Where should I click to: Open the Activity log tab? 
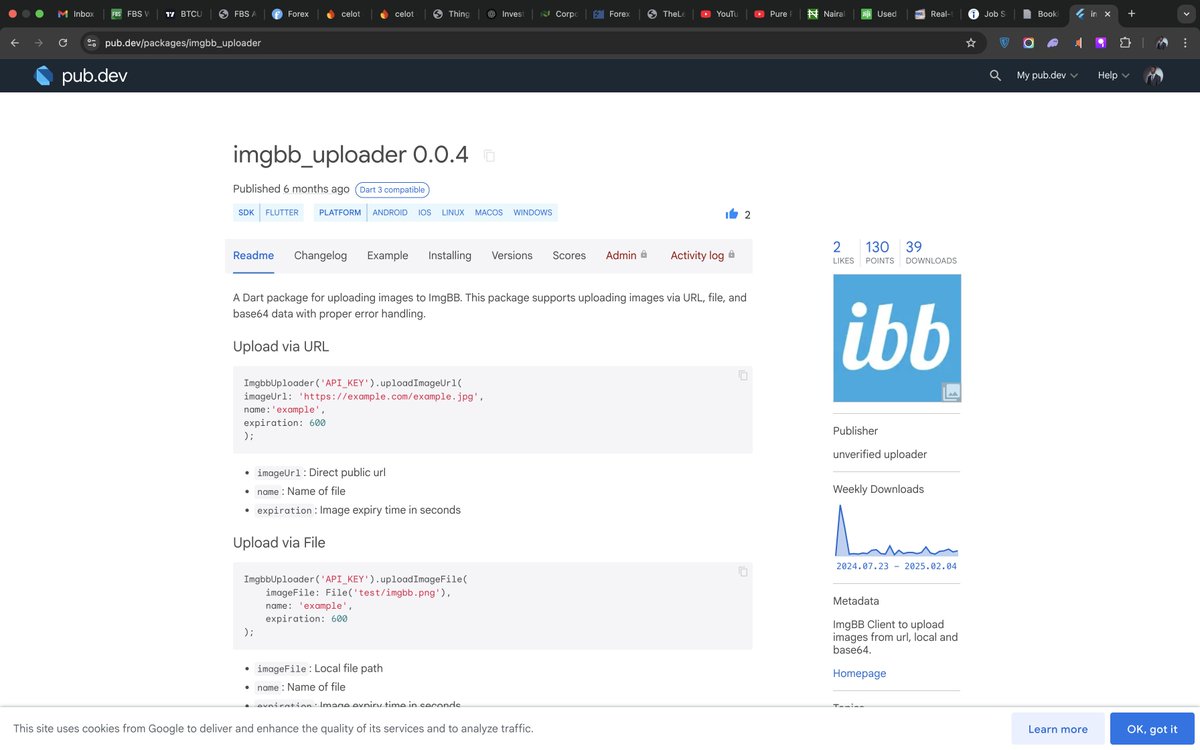point(703,256)
